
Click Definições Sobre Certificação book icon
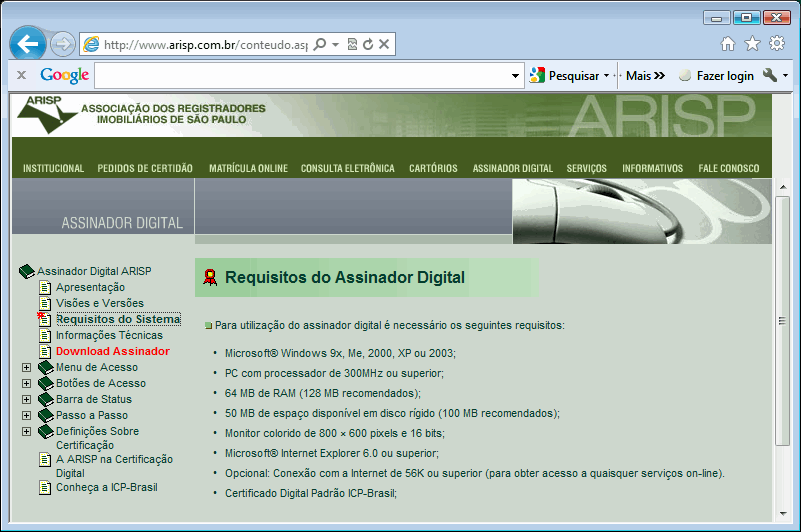(46, 431)
